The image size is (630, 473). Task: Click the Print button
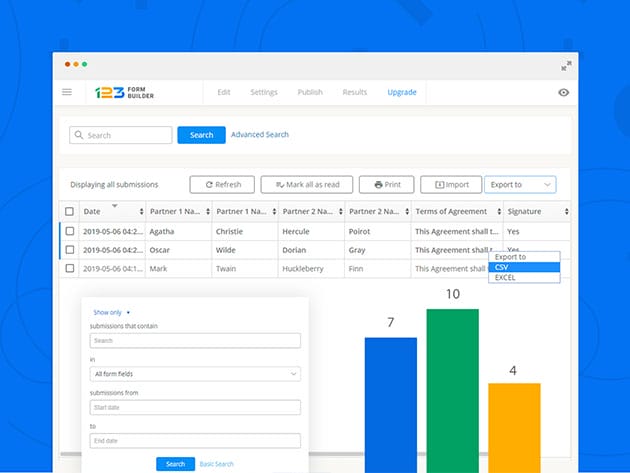[386, 185]
